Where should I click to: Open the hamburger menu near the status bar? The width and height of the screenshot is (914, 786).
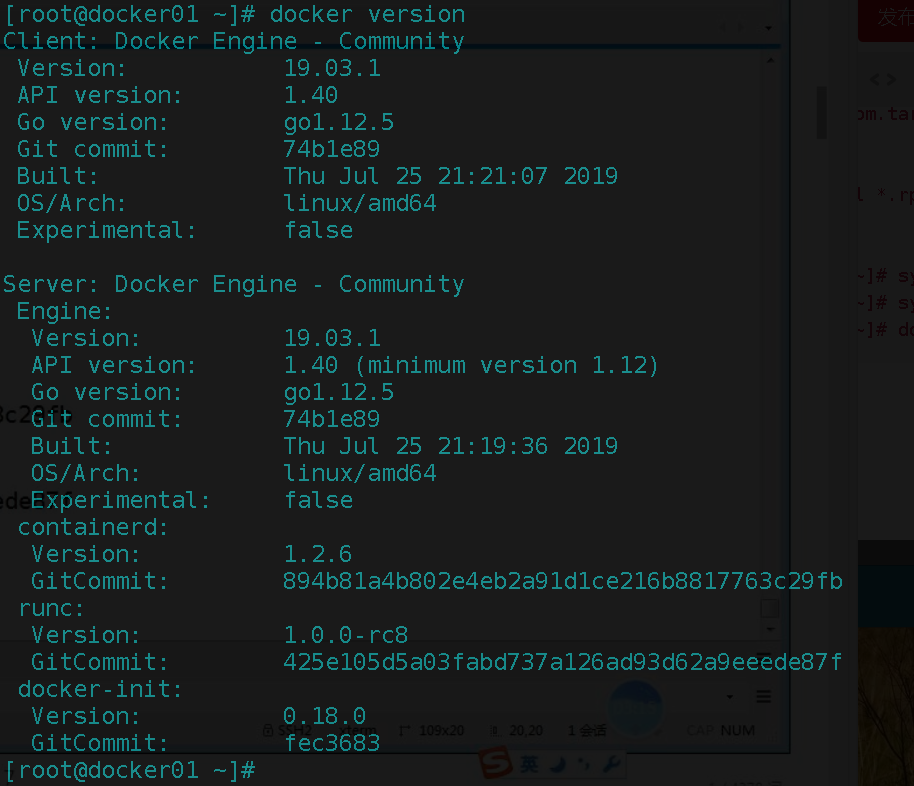[x=764, y=696]
